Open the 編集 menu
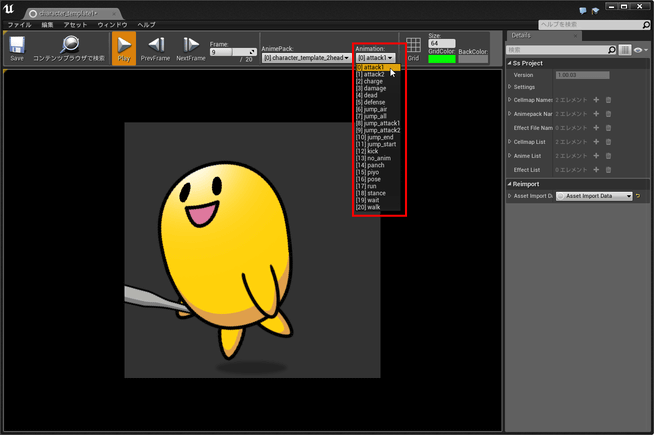The image size is (654, 435). 47,25
